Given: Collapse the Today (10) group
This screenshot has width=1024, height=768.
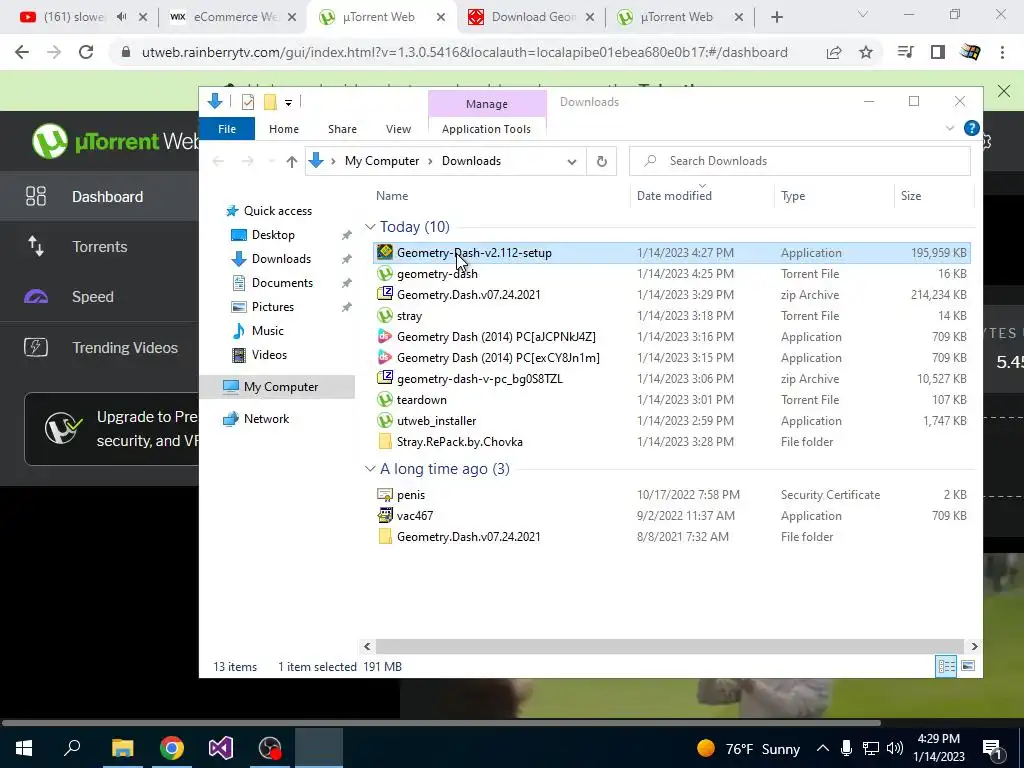Looking at the screenshot, I should coord(370,227).
